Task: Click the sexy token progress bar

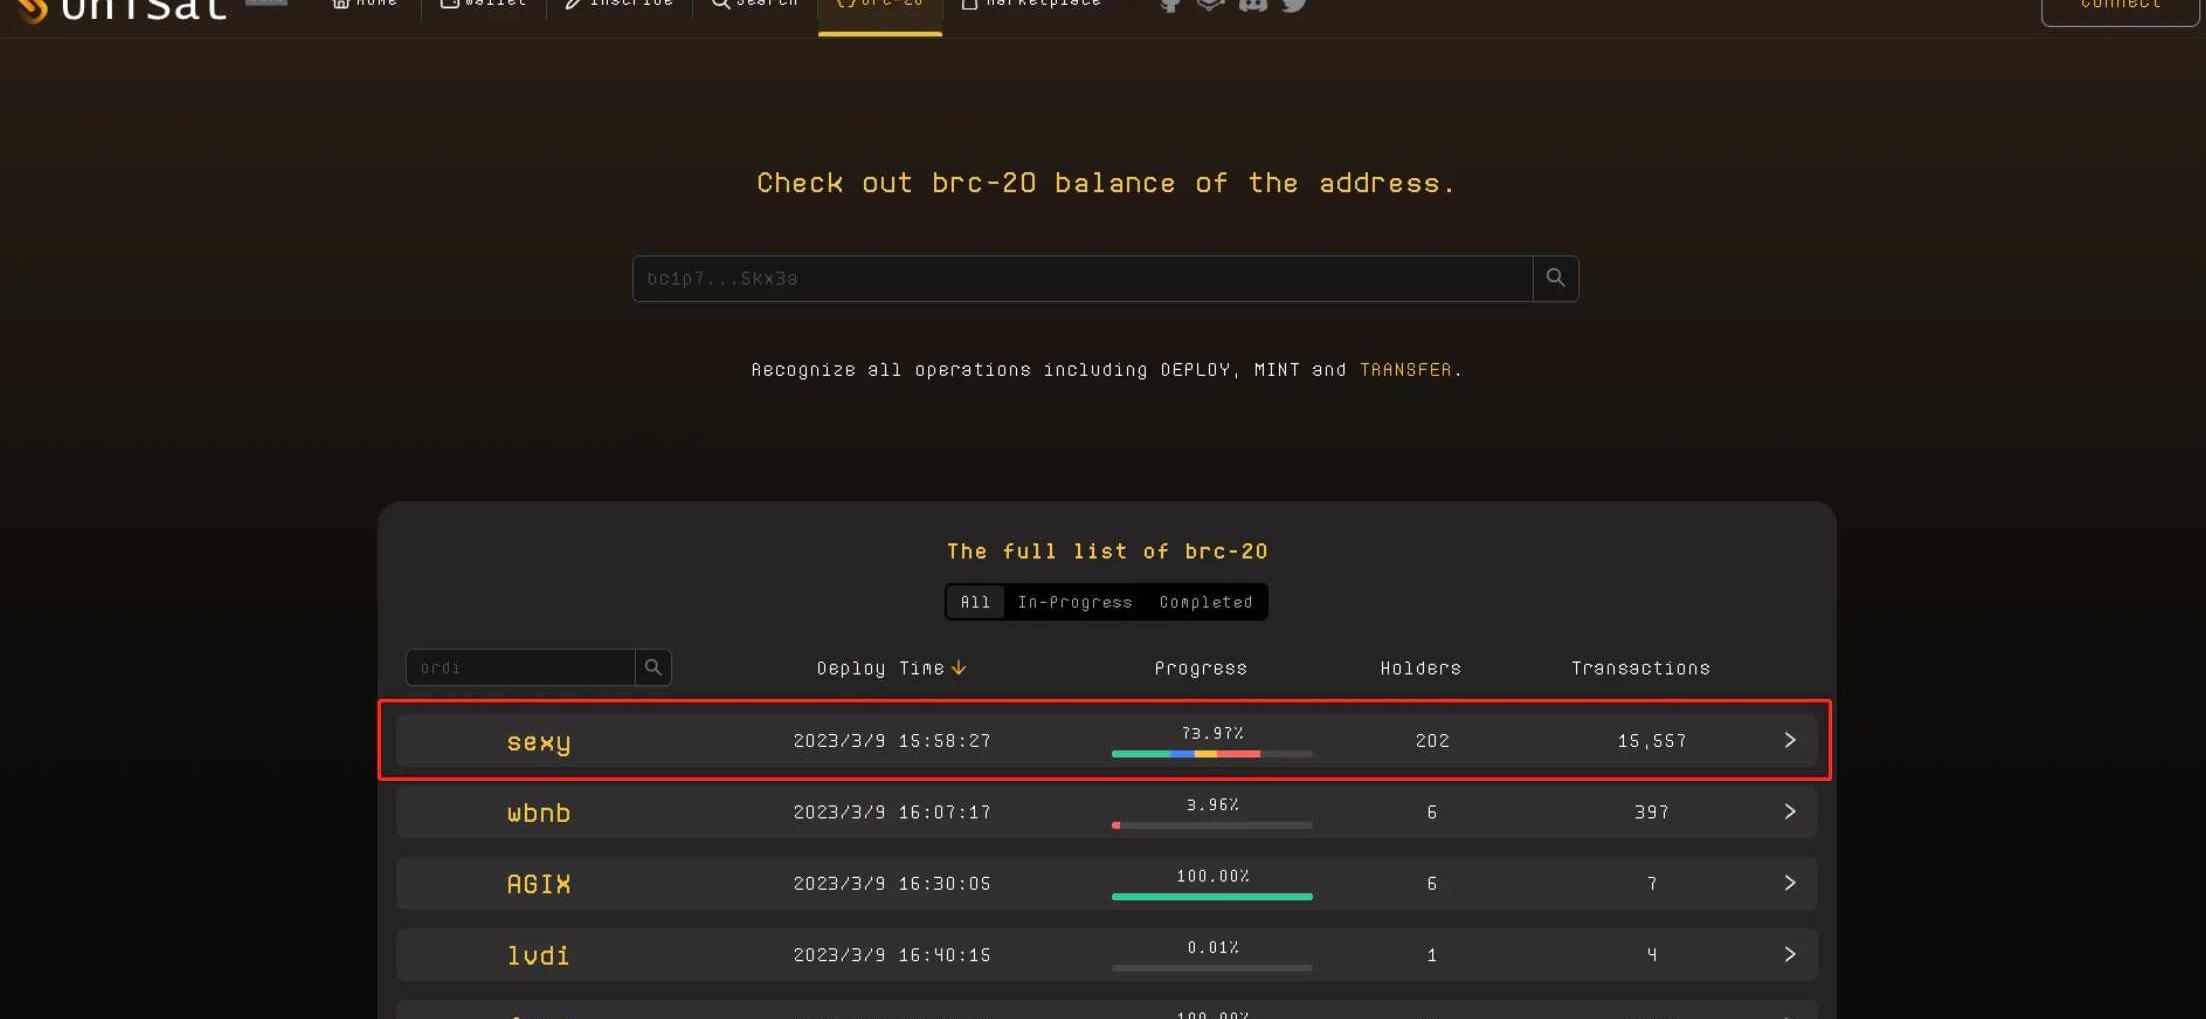Action: [1211, 754]
